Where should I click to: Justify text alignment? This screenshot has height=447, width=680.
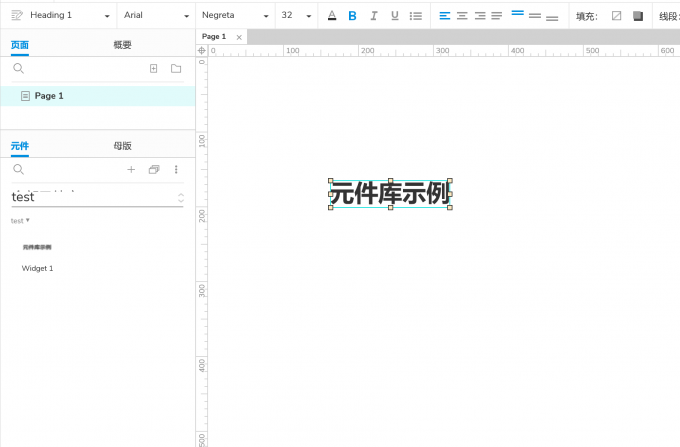497,16
